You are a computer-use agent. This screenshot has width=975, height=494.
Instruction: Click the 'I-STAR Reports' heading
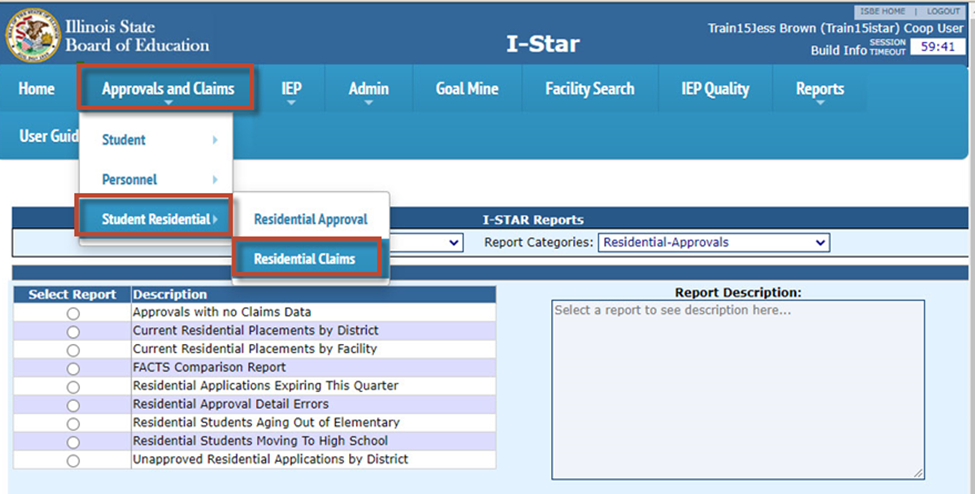[534, 220]
